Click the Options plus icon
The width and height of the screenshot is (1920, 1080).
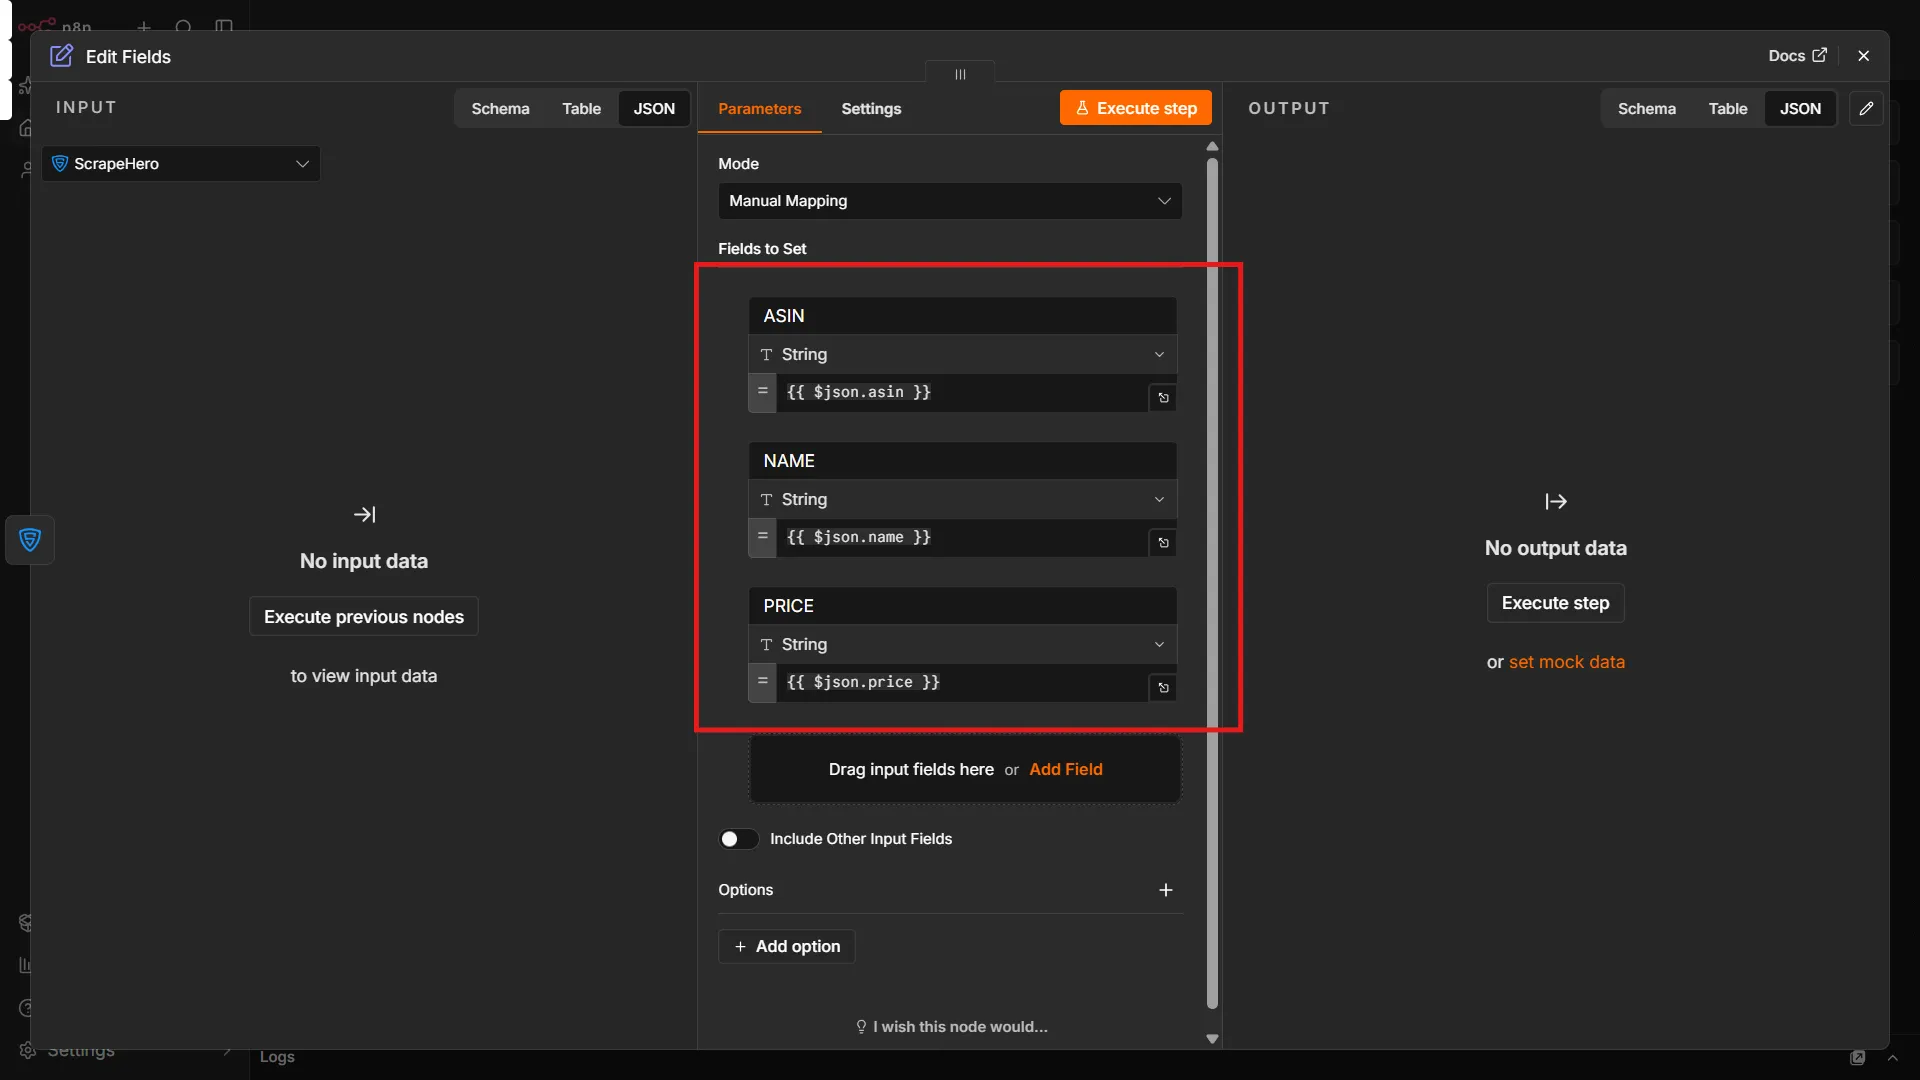tap(1165, 890)
